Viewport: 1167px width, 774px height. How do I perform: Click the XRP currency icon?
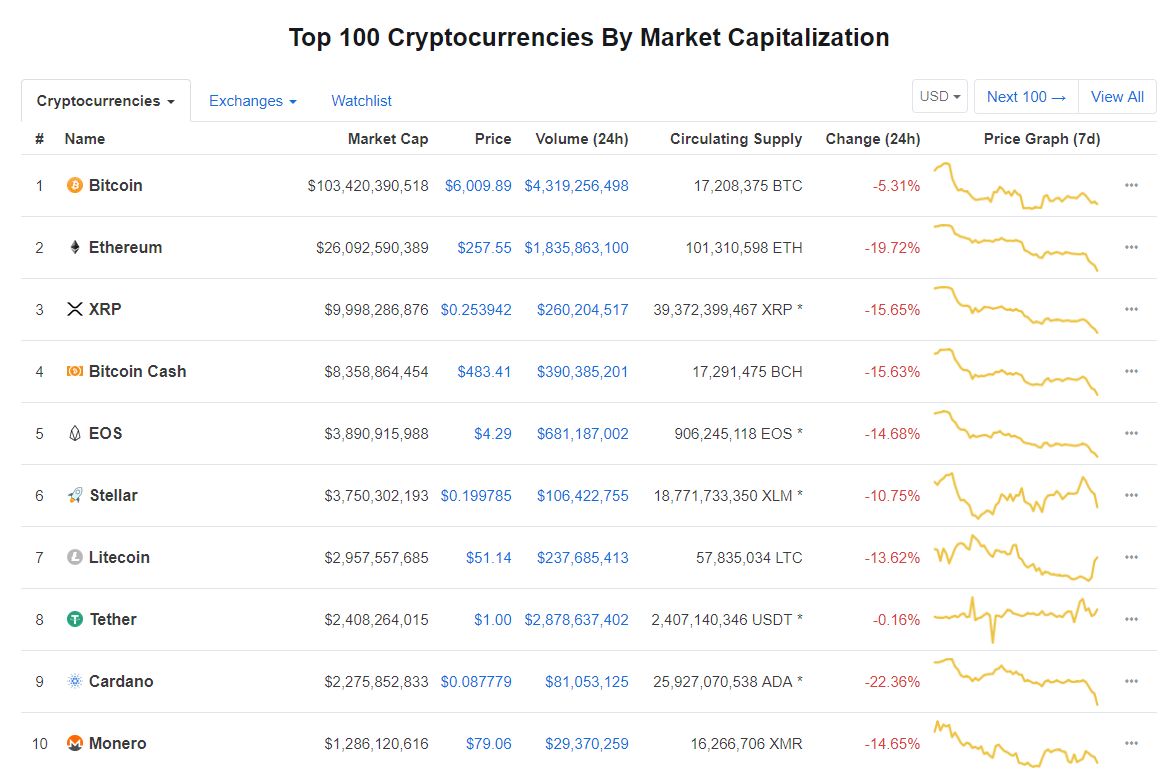(75, 309)
